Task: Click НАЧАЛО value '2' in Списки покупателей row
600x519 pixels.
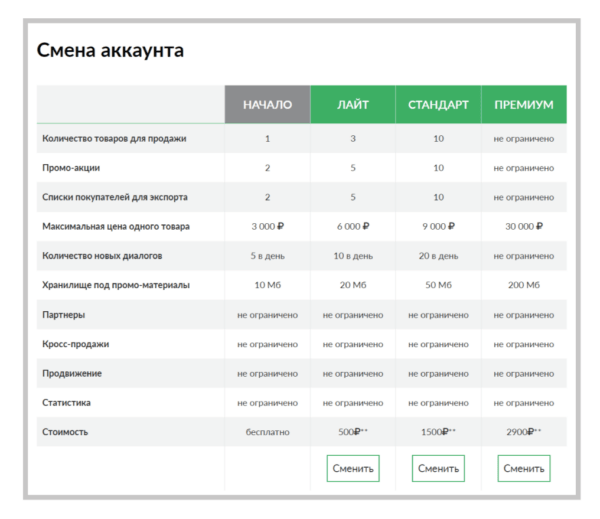Action: [267, 197]
